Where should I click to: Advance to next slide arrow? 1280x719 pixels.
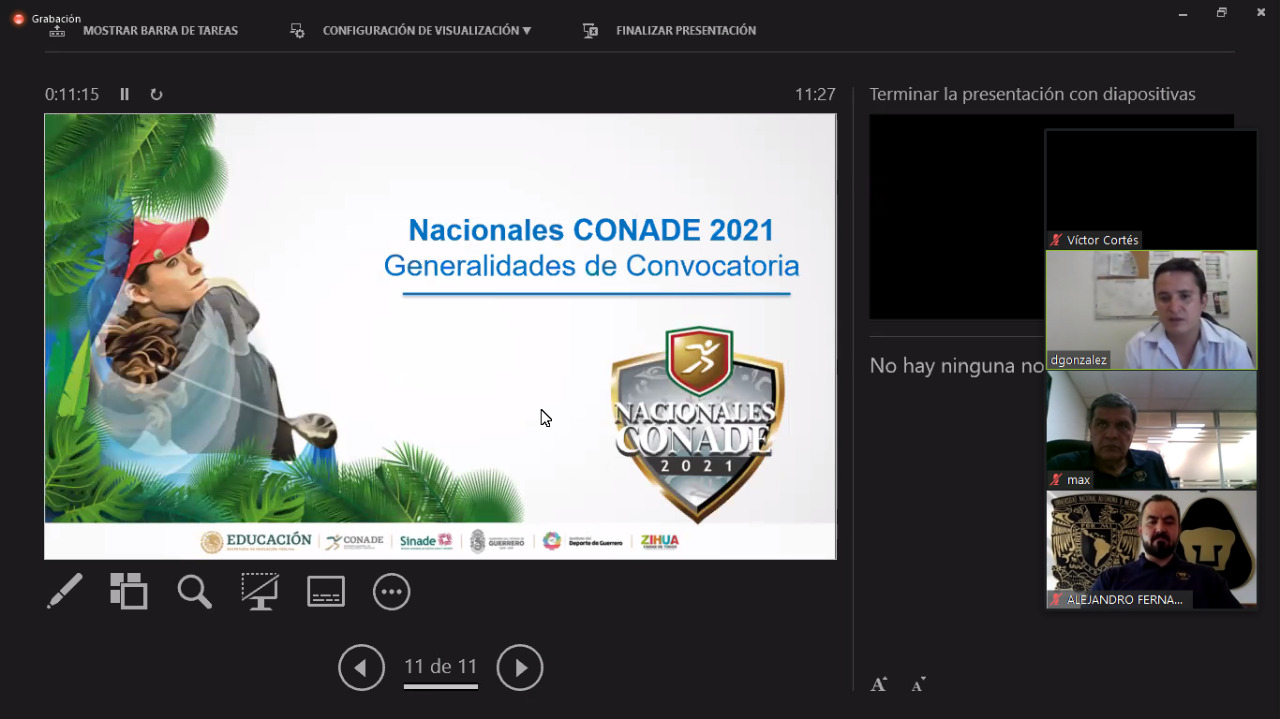520,668
